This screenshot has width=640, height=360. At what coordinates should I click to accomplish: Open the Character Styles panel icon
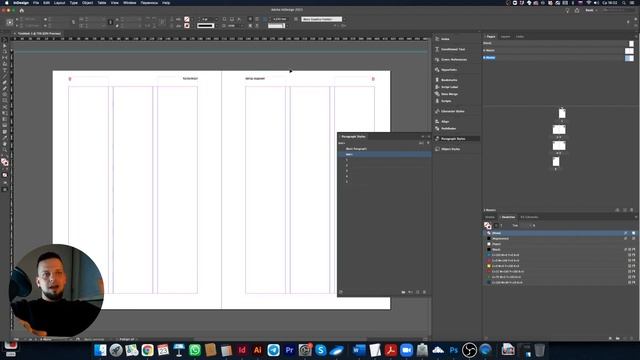pos(437,111)
